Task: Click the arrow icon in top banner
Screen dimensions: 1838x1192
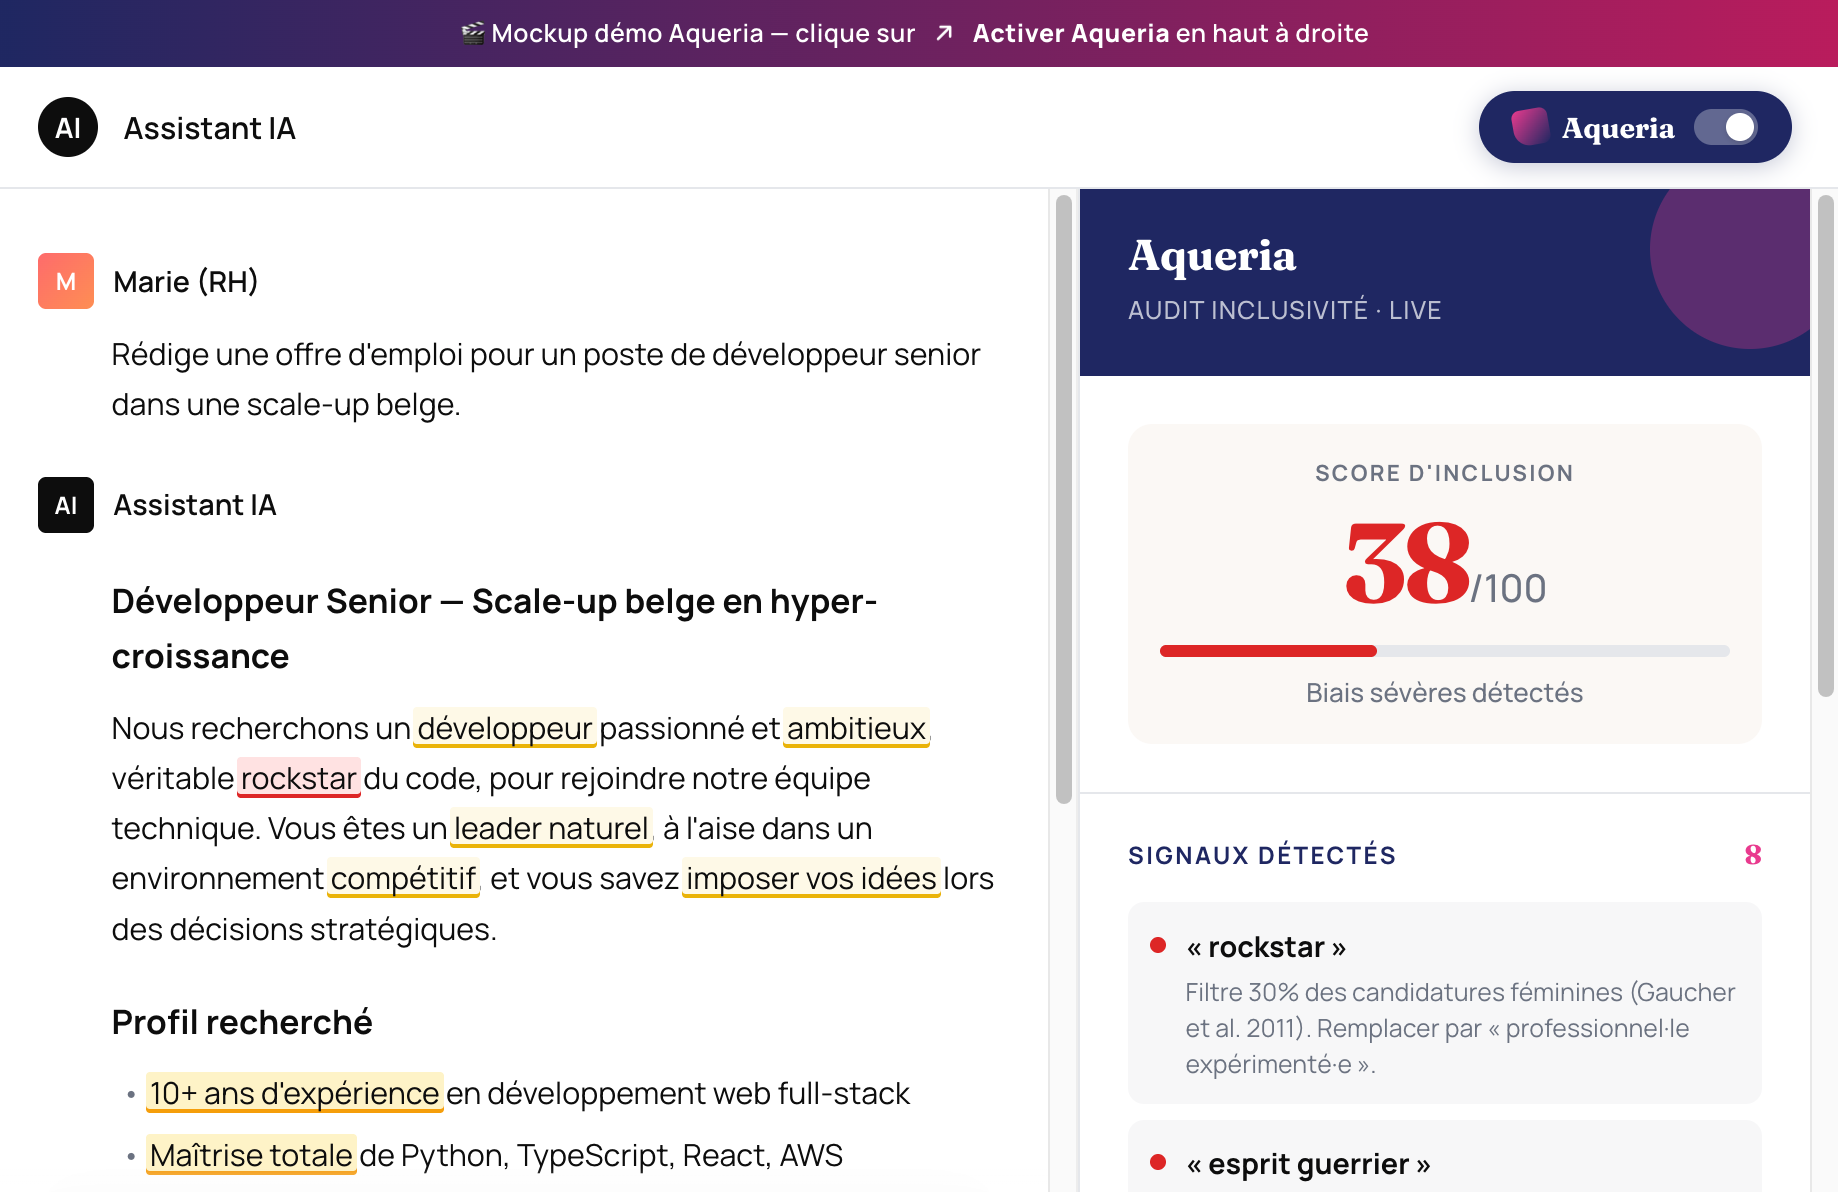Action: [944, 33]
